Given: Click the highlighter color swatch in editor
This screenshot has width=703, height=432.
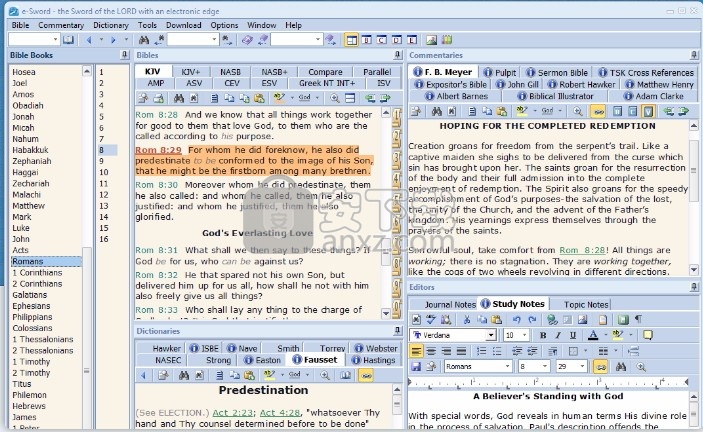Looking at the screenshot, I should click(x=618, y=335).
